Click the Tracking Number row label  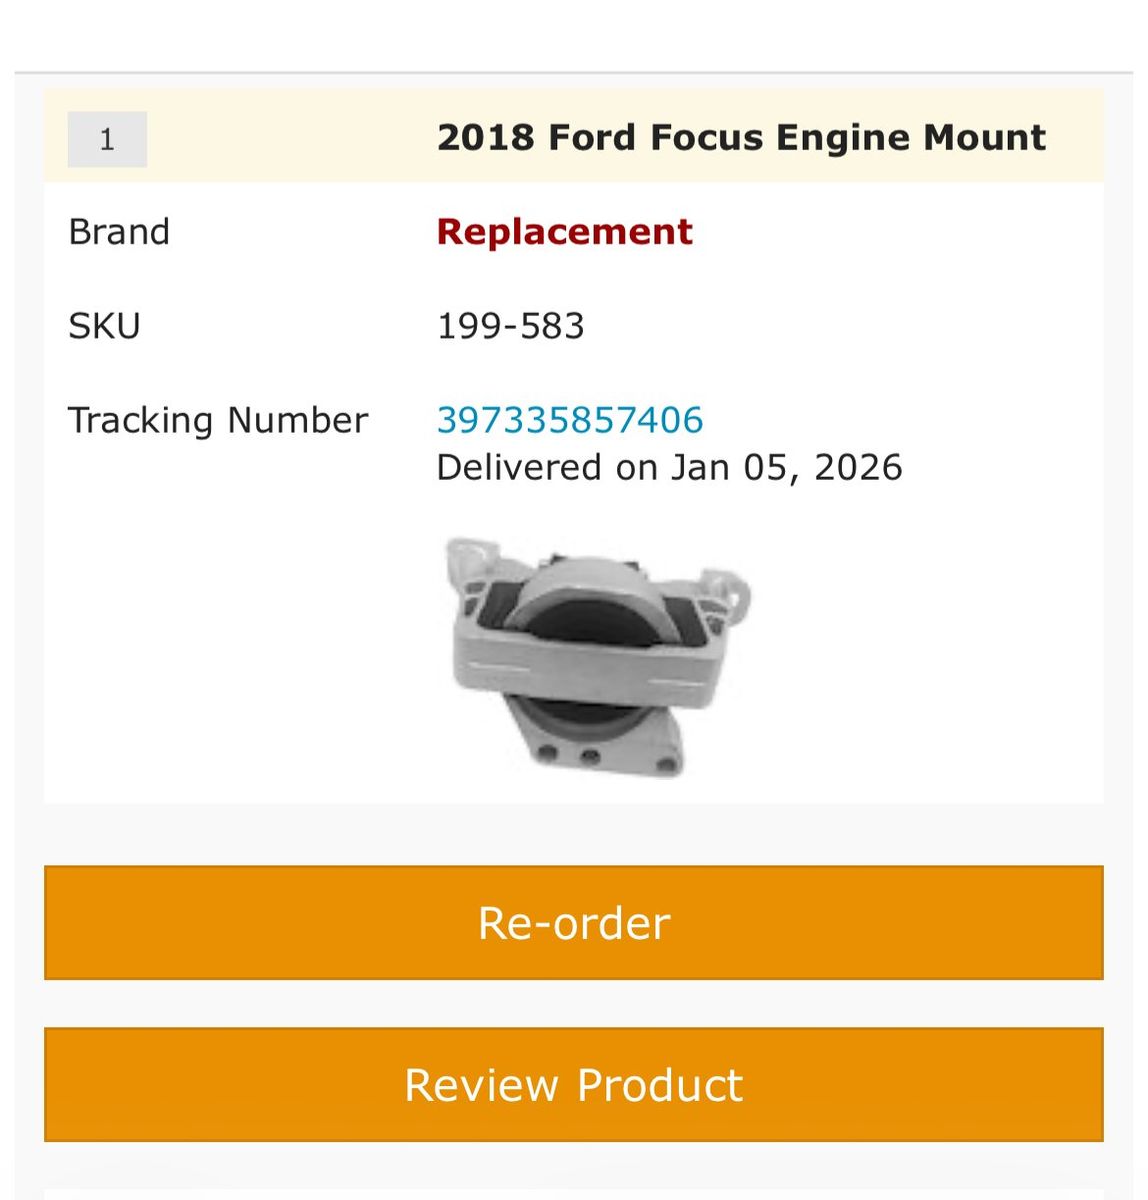pyautogui.click(x=217, y=420)
